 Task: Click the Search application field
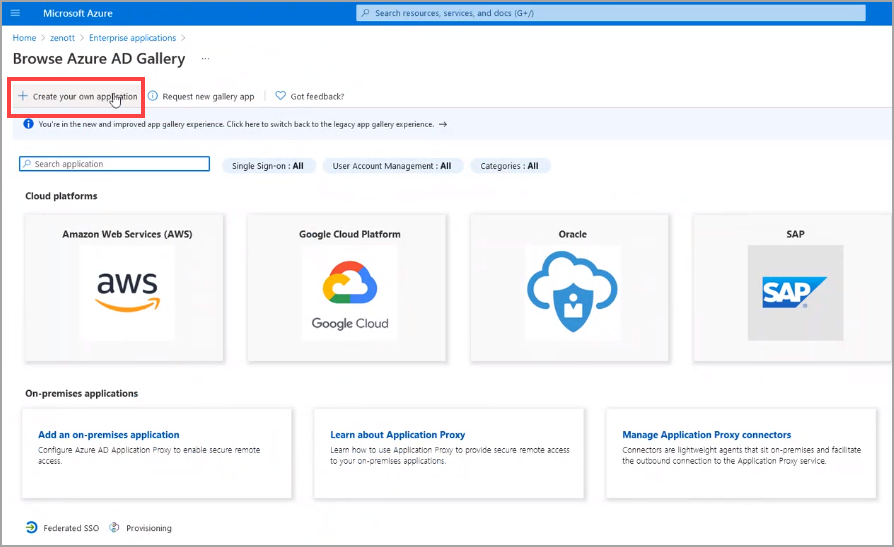(115, 164)
